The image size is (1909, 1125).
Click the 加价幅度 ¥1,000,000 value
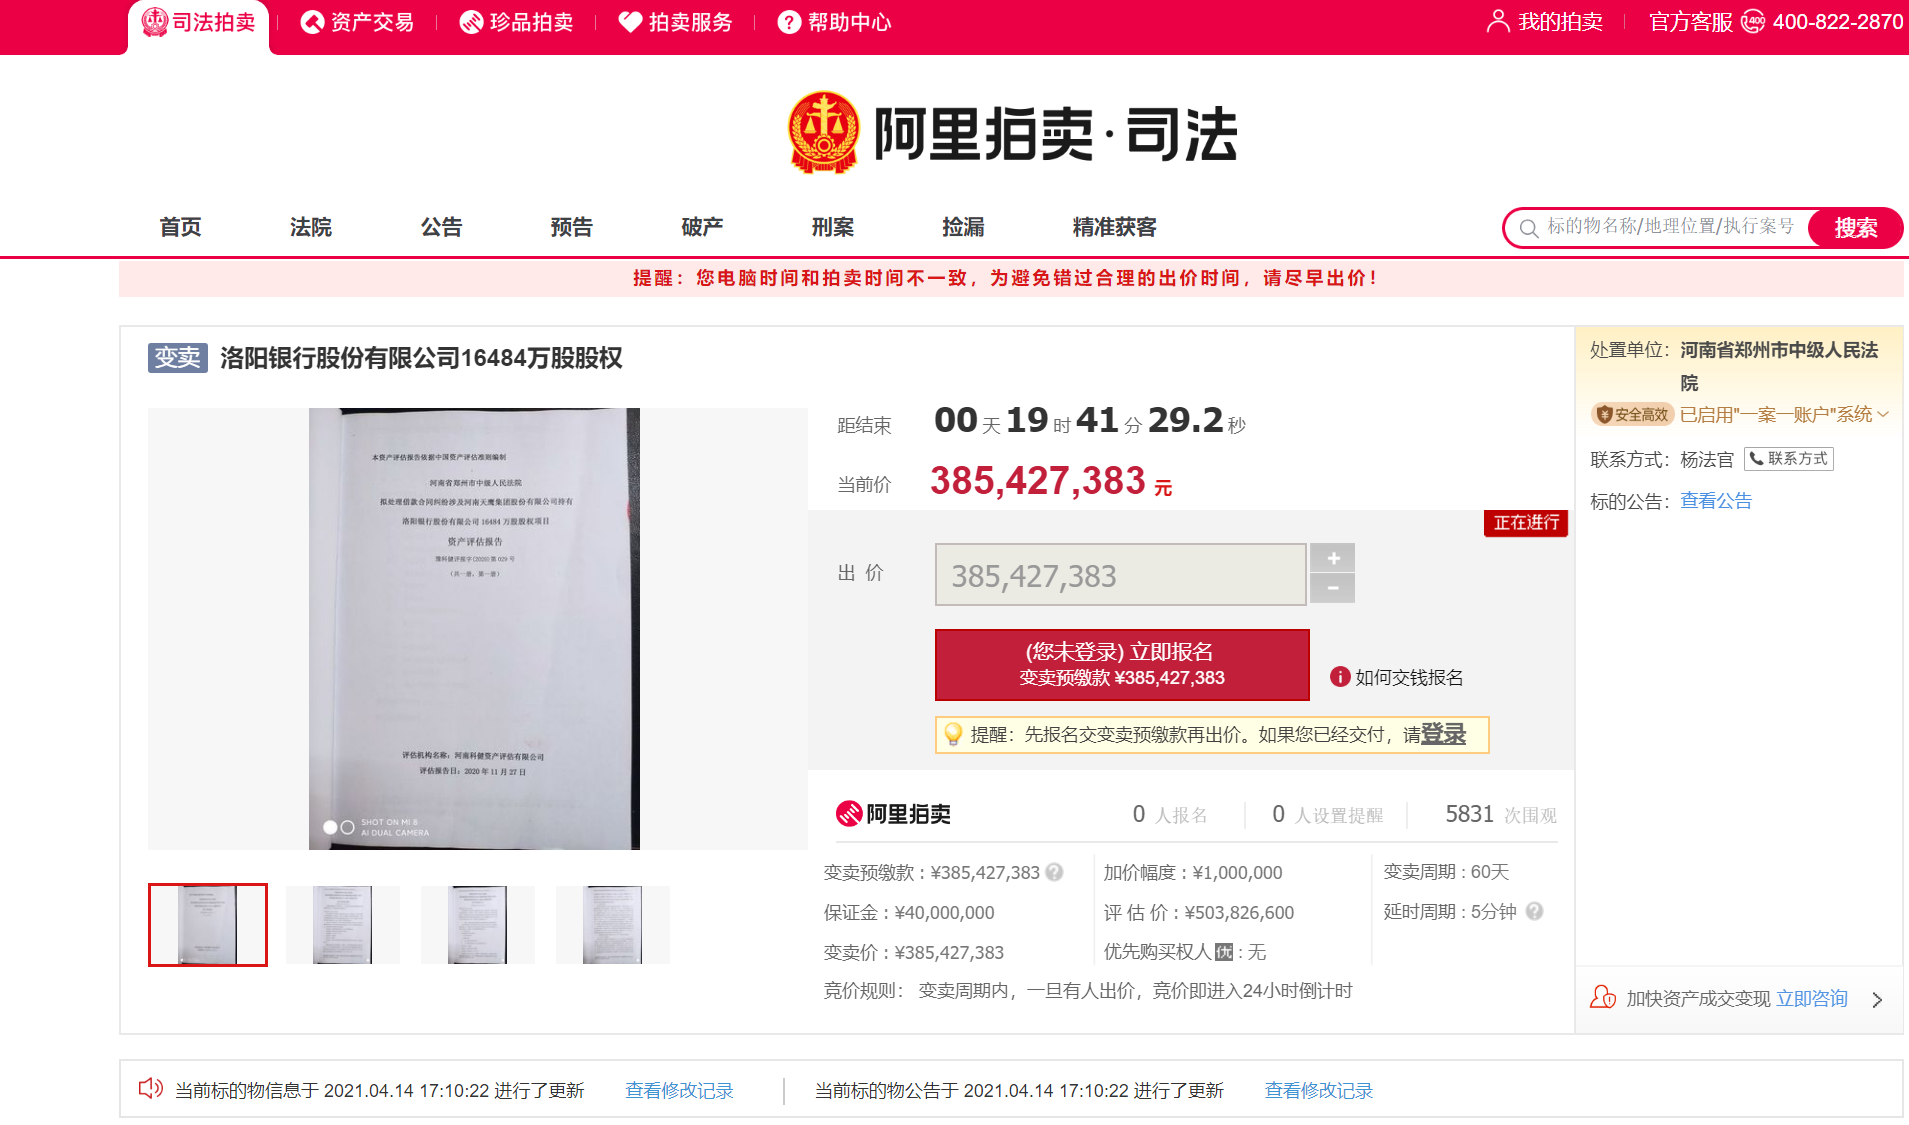pos(1237,873)
